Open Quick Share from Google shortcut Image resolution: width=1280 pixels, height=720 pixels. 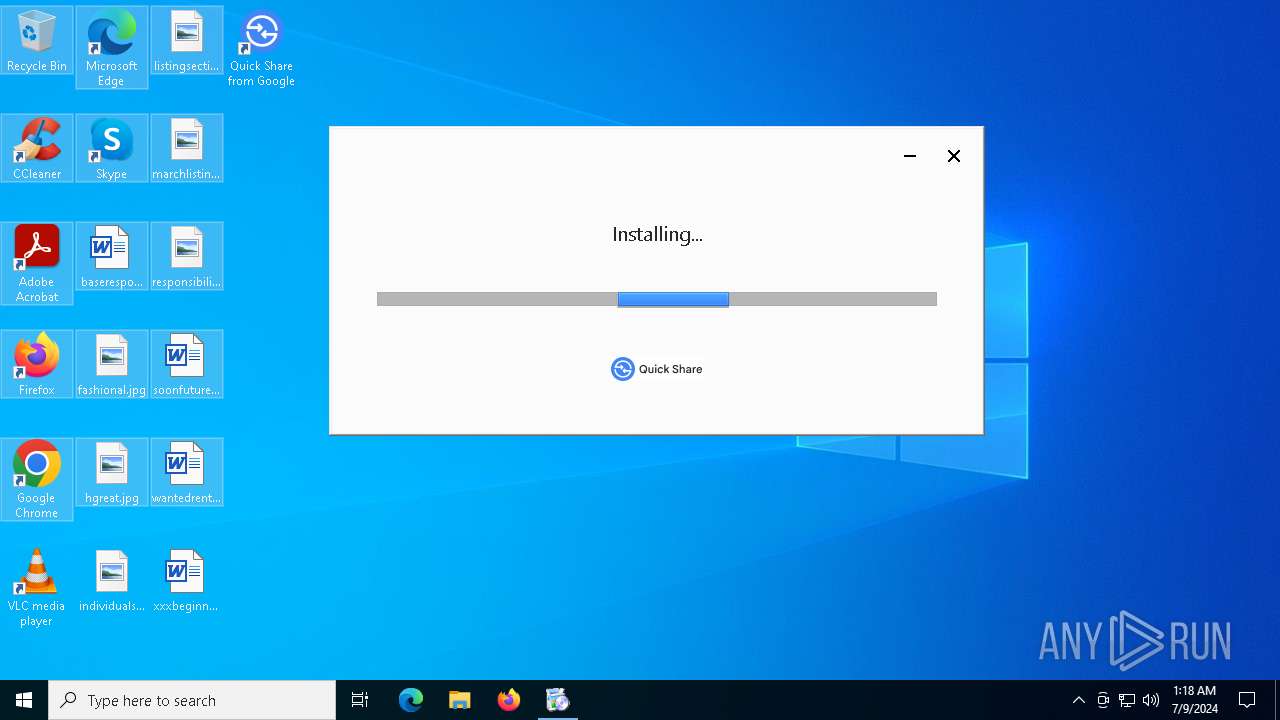(x=261, y=47)
